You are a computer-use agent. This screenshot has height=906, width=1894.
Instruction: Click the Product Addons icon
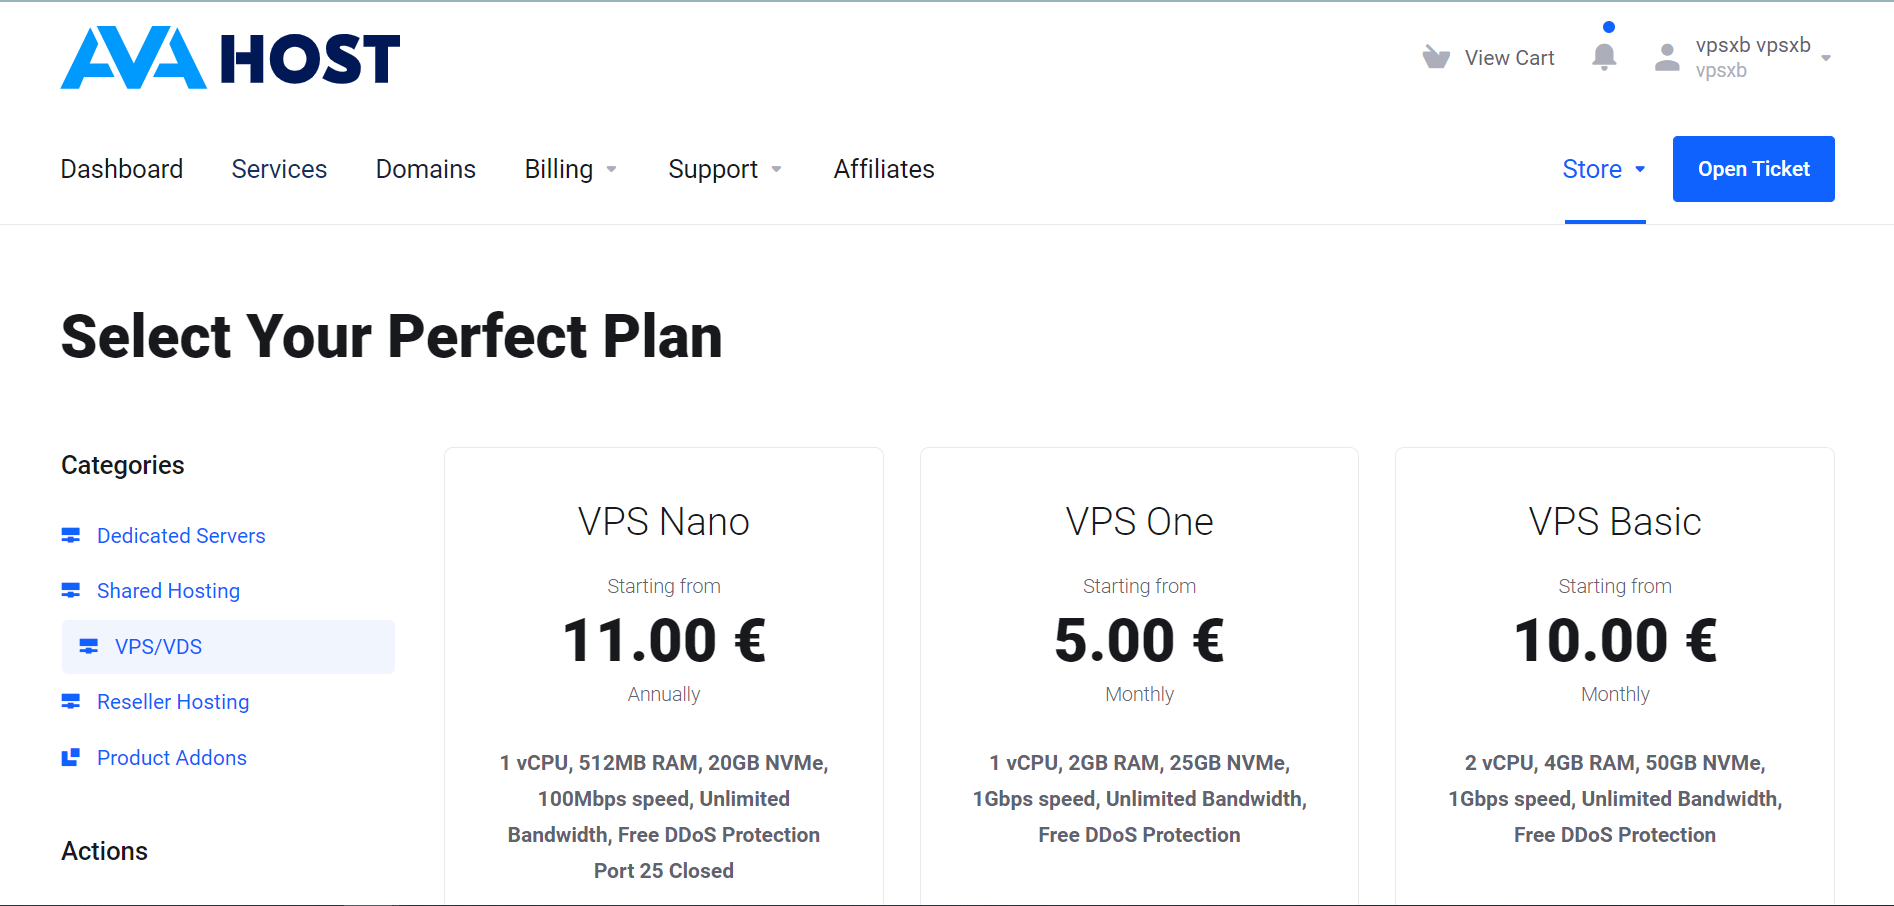pos(71,758)
